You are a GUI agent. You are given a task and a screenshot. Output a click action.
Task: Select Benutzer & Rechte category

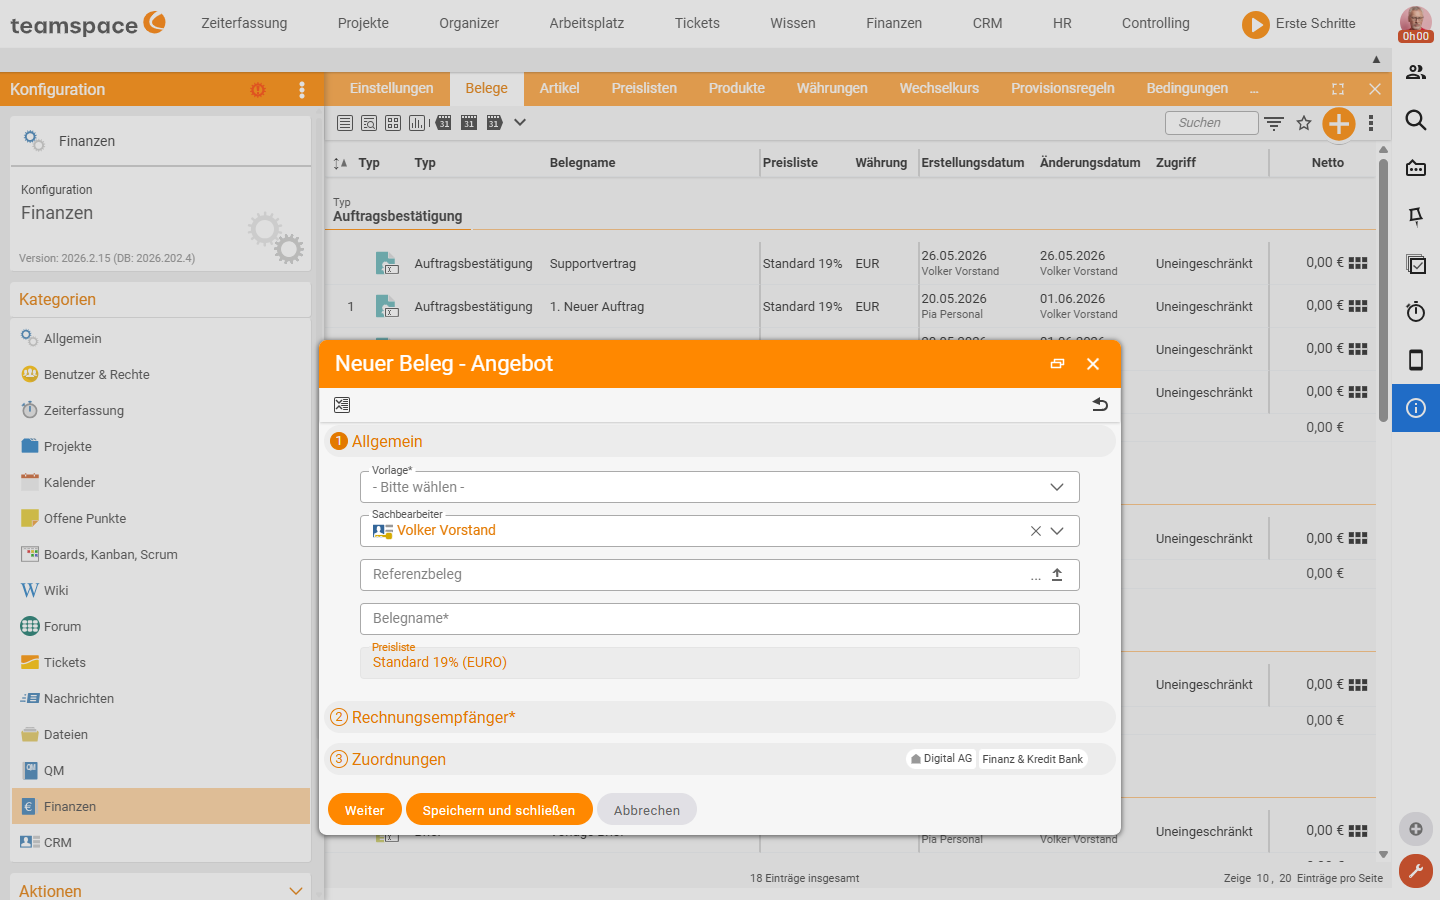[161, 374]
